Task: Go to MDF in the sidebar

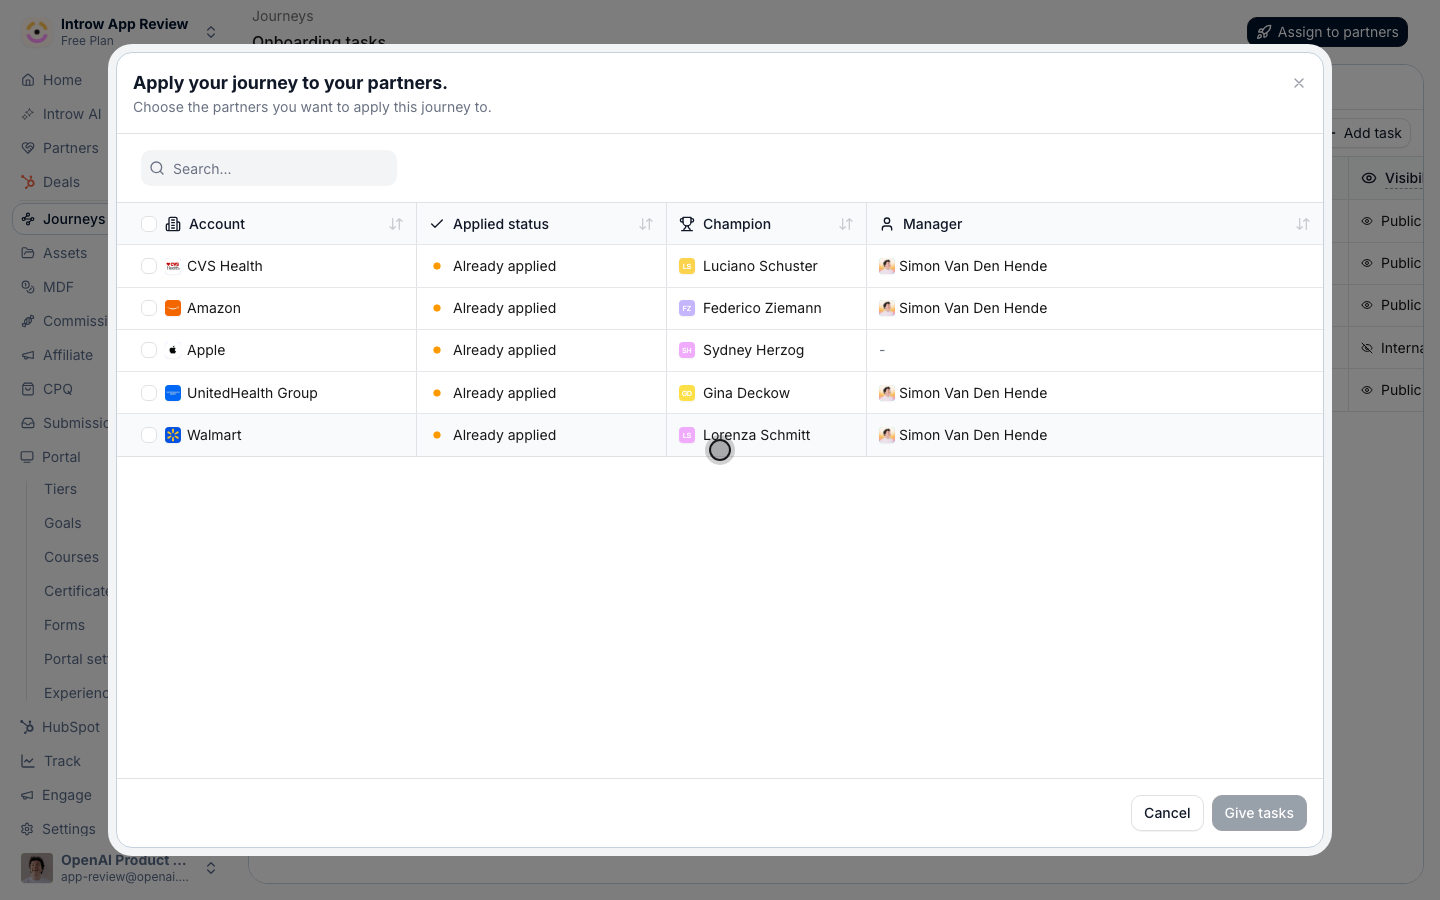Action: click(x=60, y=287)
